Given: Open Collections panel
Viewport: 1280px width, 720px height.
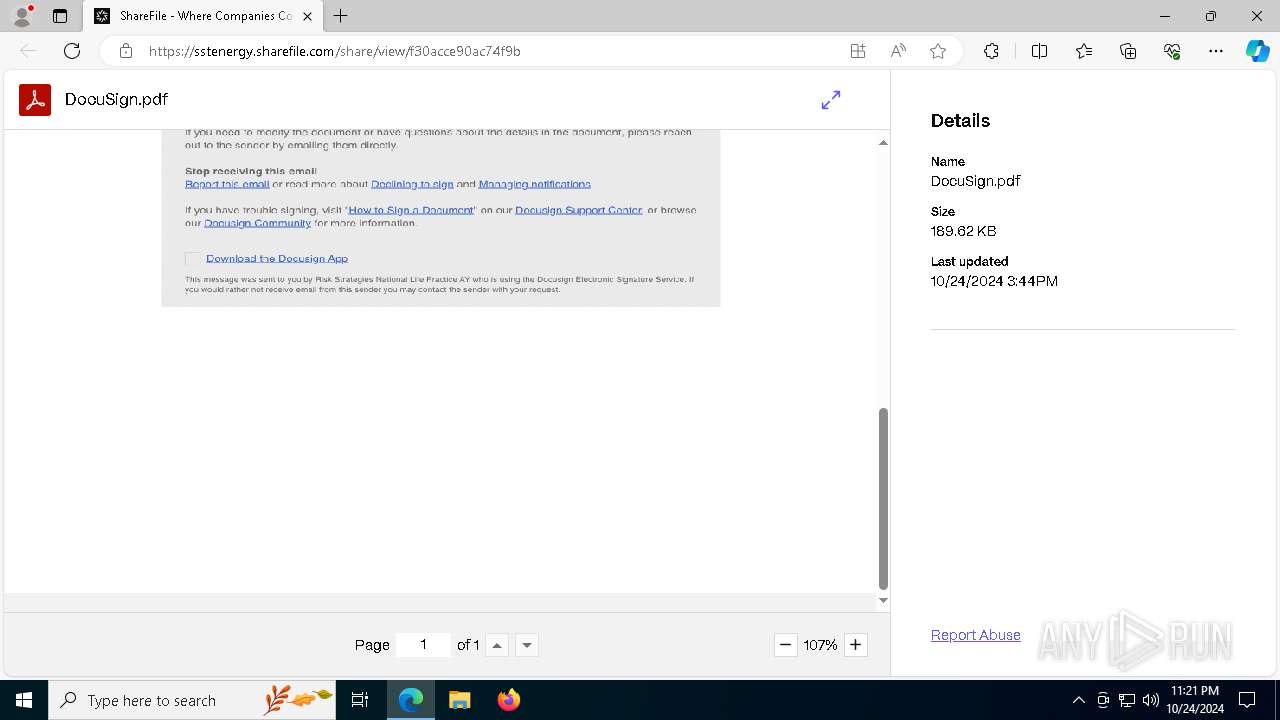Looking at the screenshot, I should pyautogui.click(x=1128, y=51).
